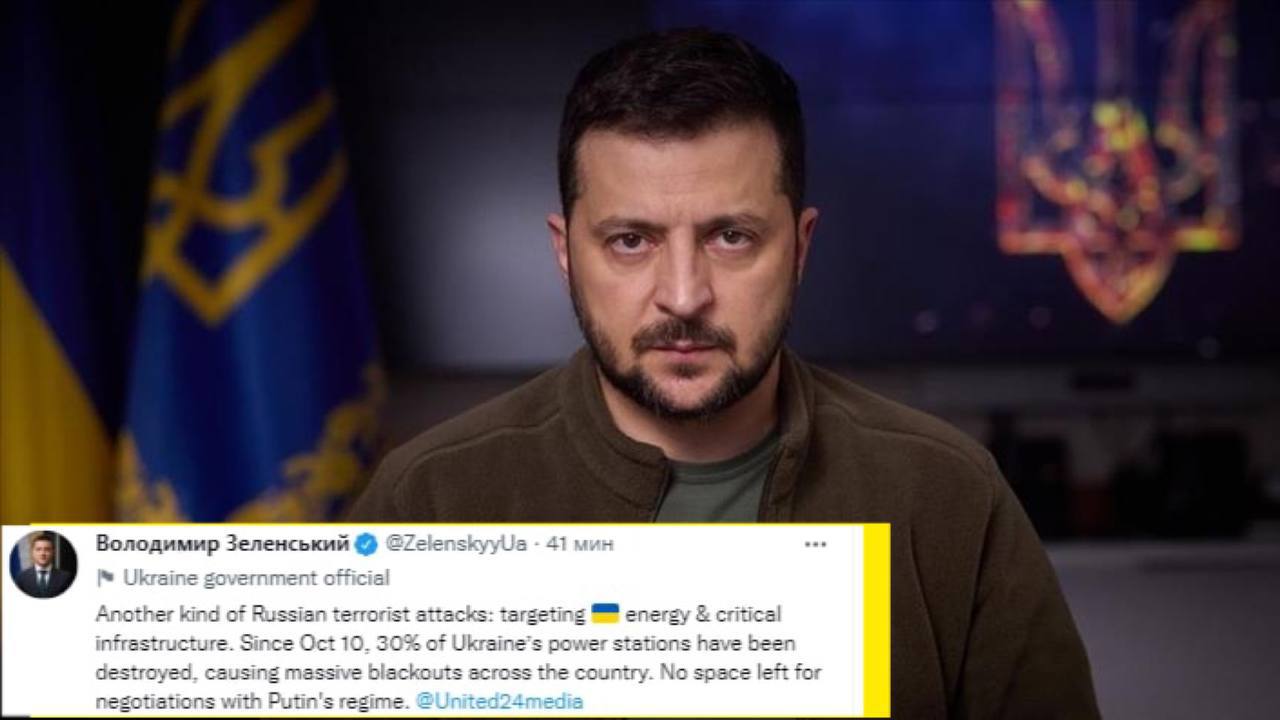The width and height of the screenshot is (1280, 720).
Task: Click the Ukraine government official label
Action: coord(256,578)
